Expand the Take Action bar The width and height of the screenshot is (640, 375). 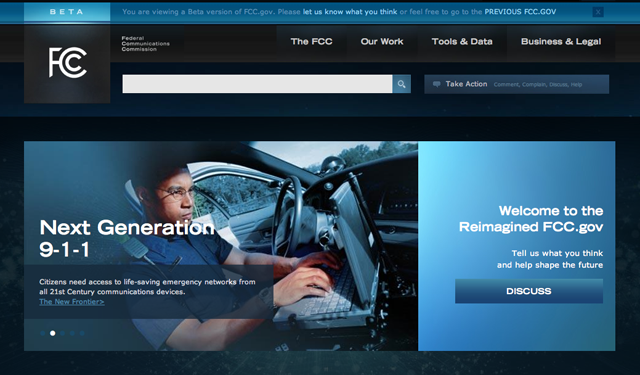517,84
